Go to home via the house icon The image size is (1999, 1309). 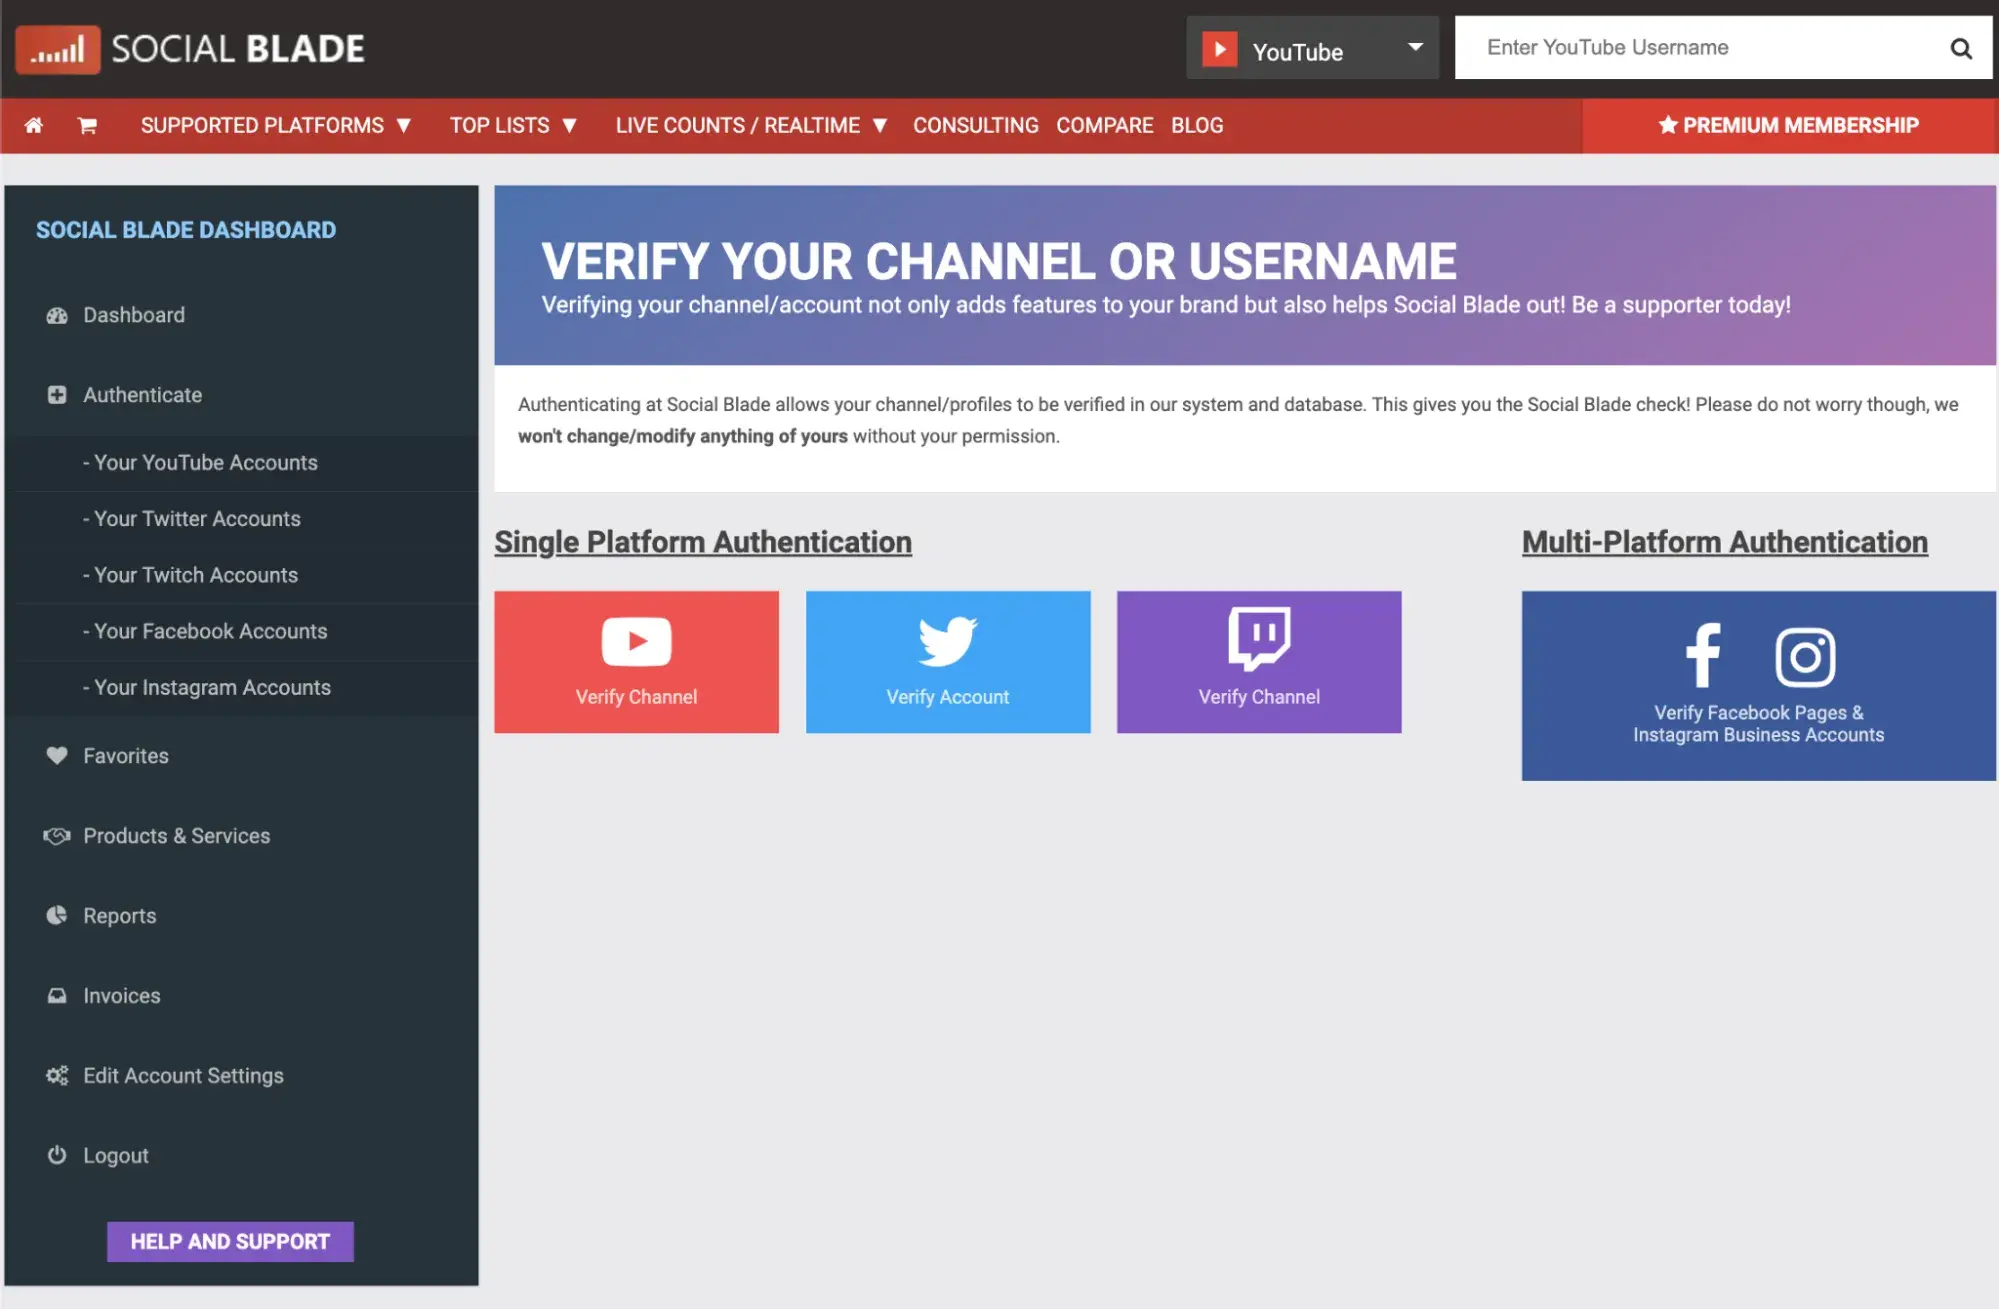[x=33, y=125]
